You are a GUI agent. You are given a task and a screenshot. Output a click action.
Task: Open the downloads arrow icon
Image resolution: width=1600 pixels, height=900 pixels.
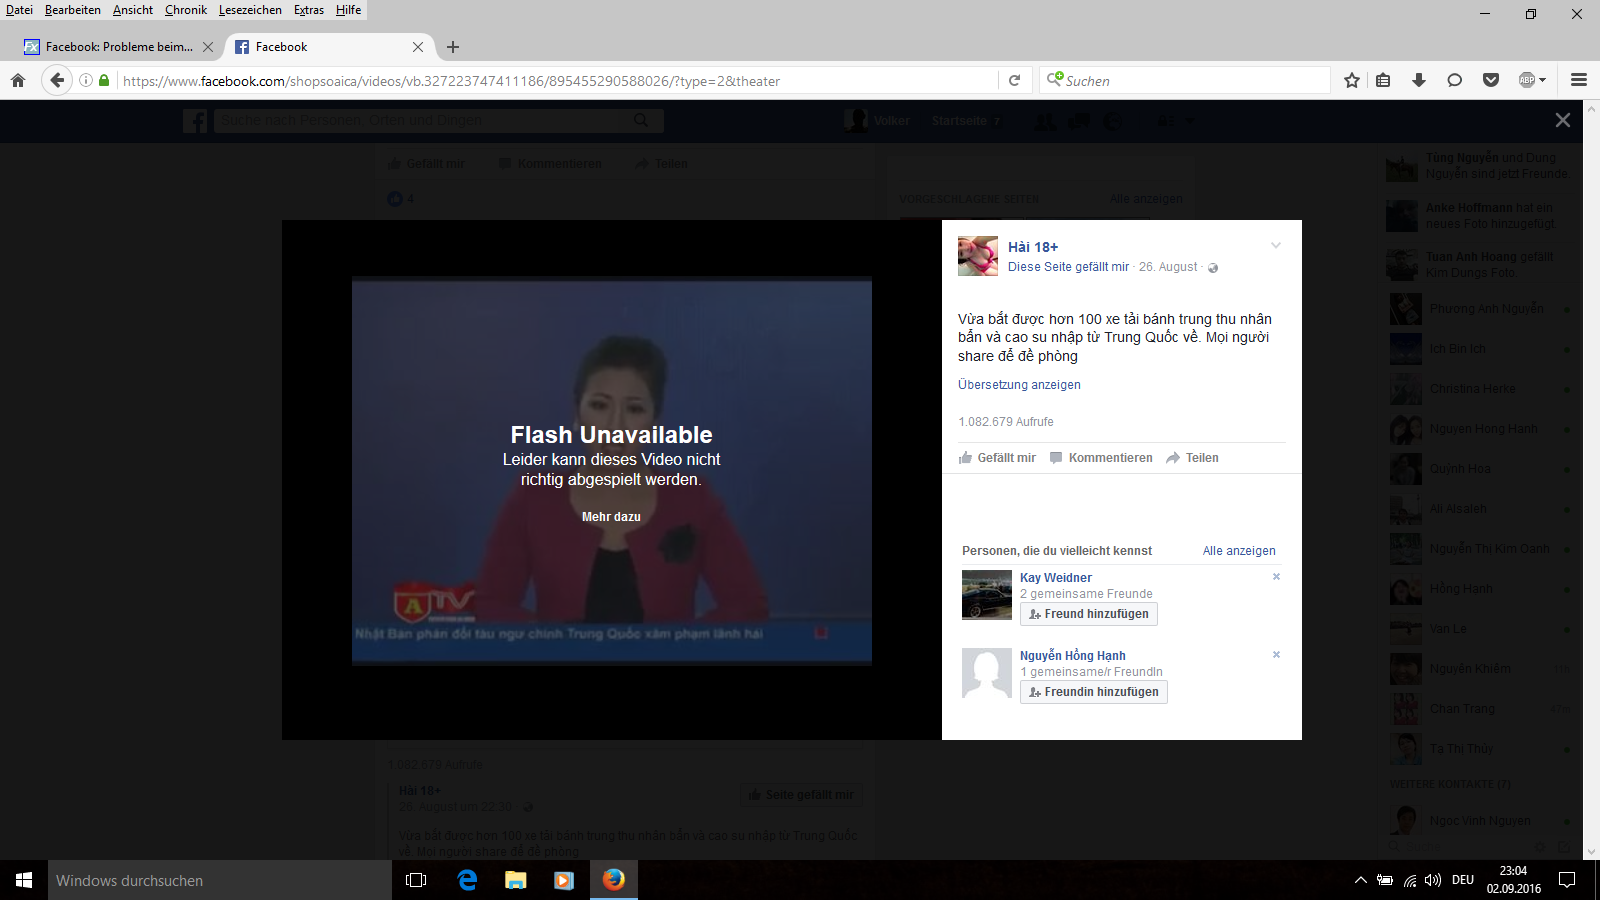click(x=1418, y=80)
